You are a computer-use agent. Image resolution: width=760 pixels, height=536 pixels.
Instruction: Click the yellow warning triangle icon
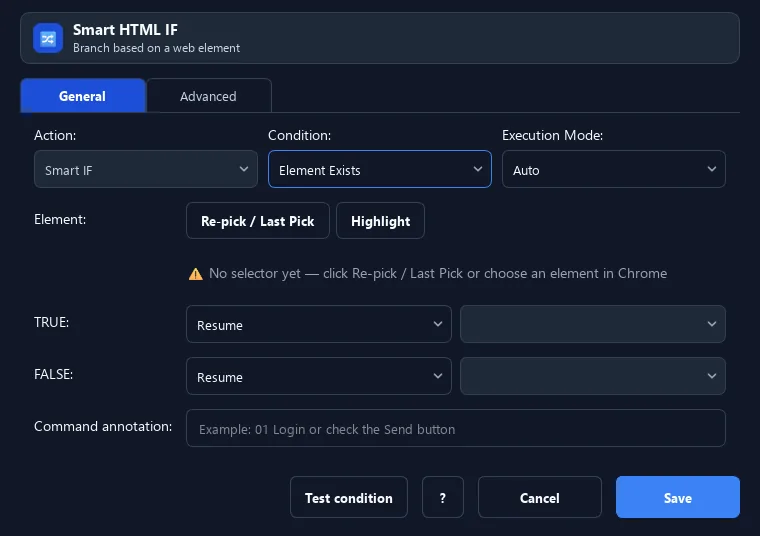(x=195, y=274)
